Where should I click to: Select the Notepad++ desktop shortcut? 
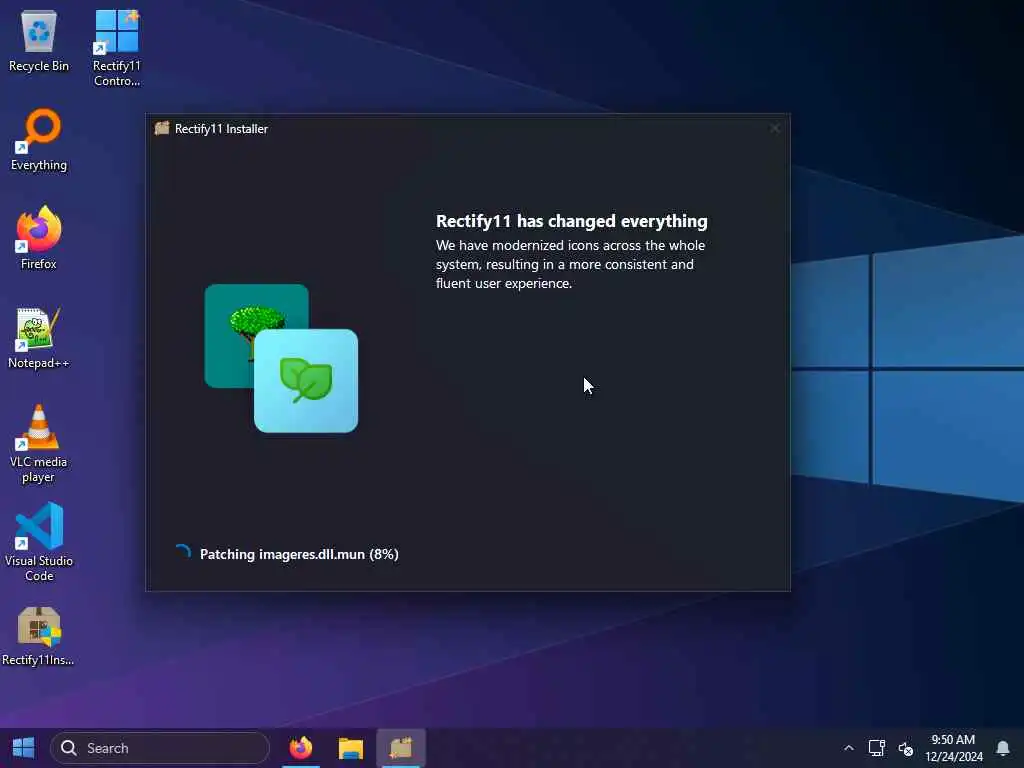(39, 338)
